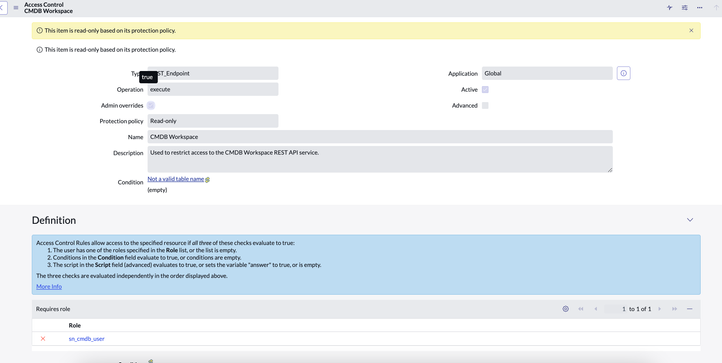Viewport: 722px width, 363px height.
Task: Dismiss the yellow read-only notification banner
Action: click(x=691, y=30)
